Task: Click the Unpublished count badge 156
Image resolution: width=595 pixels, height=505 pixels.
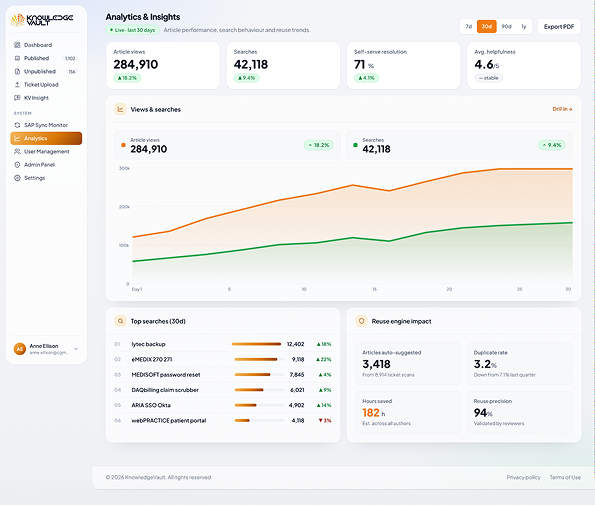Action: pyautogui.click(x=72, y=72)
